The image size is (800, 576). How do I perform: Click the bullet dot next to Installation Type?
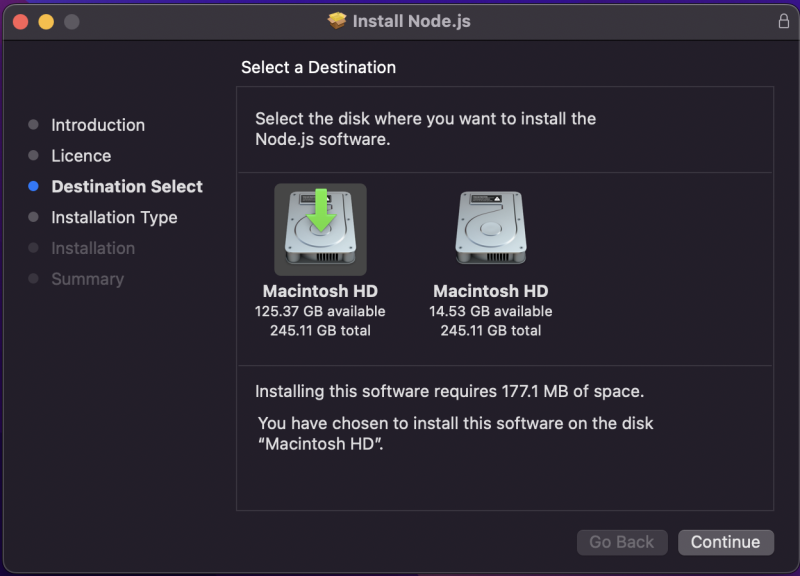(x=33, y=218)
